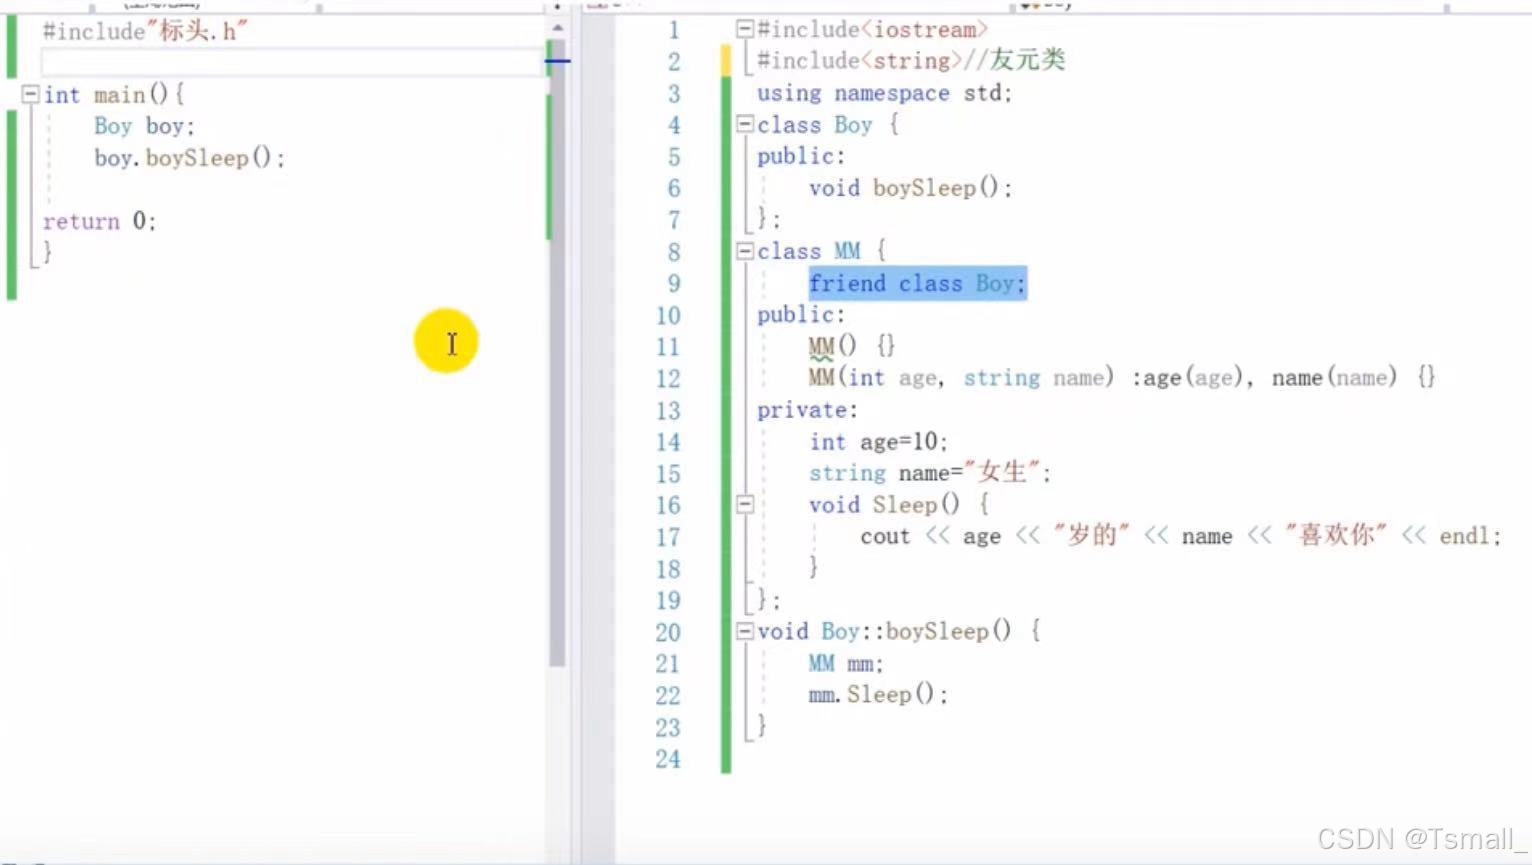Click the 'class Boy {' declaration
This screenshot has width=1532, height=865.
[828, 125]
